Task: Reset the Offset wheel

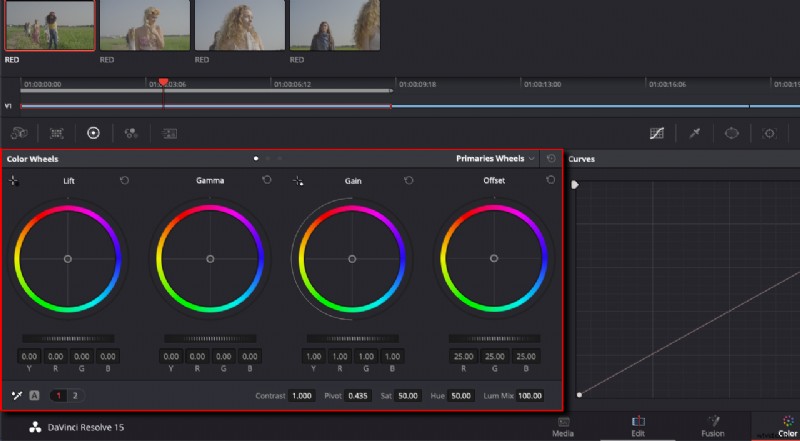Action: (x=550, y=180)
